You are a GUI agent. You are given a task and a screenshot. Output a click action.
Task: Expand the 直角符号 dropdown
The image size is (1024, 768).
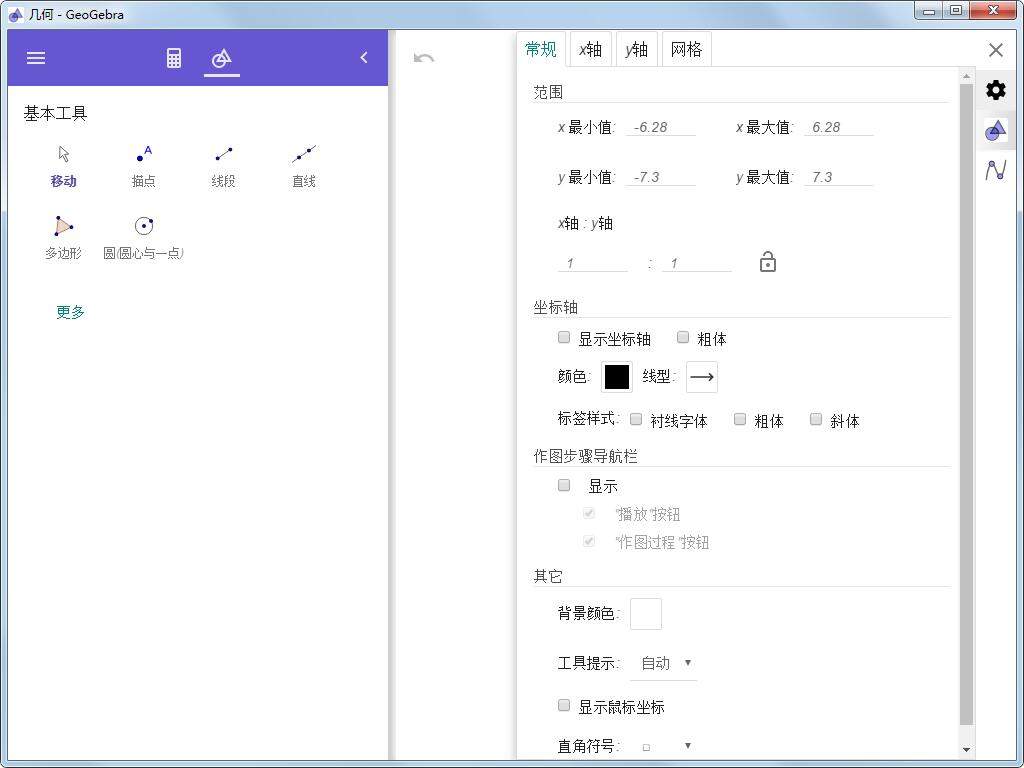(666, 746)
